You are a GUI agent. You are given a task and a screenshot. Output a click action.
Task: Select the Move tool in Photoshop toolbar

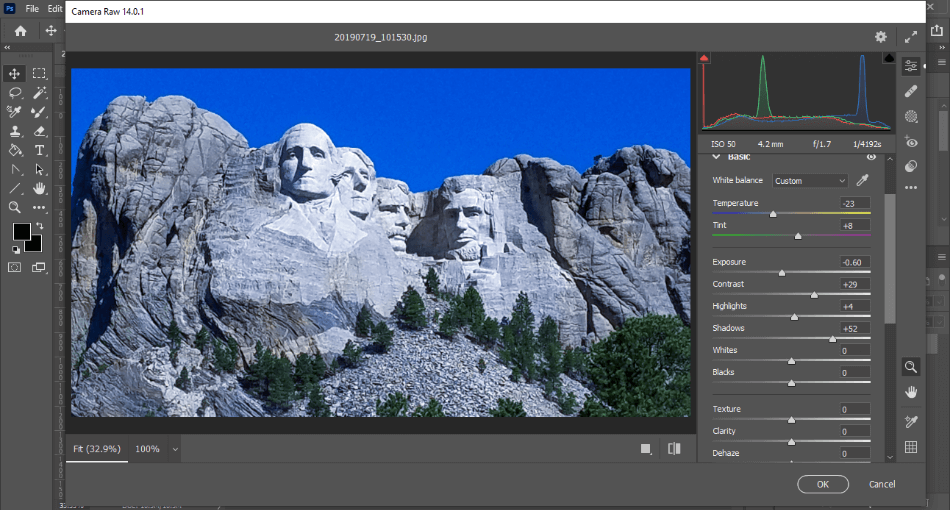(x=14, y=73)
